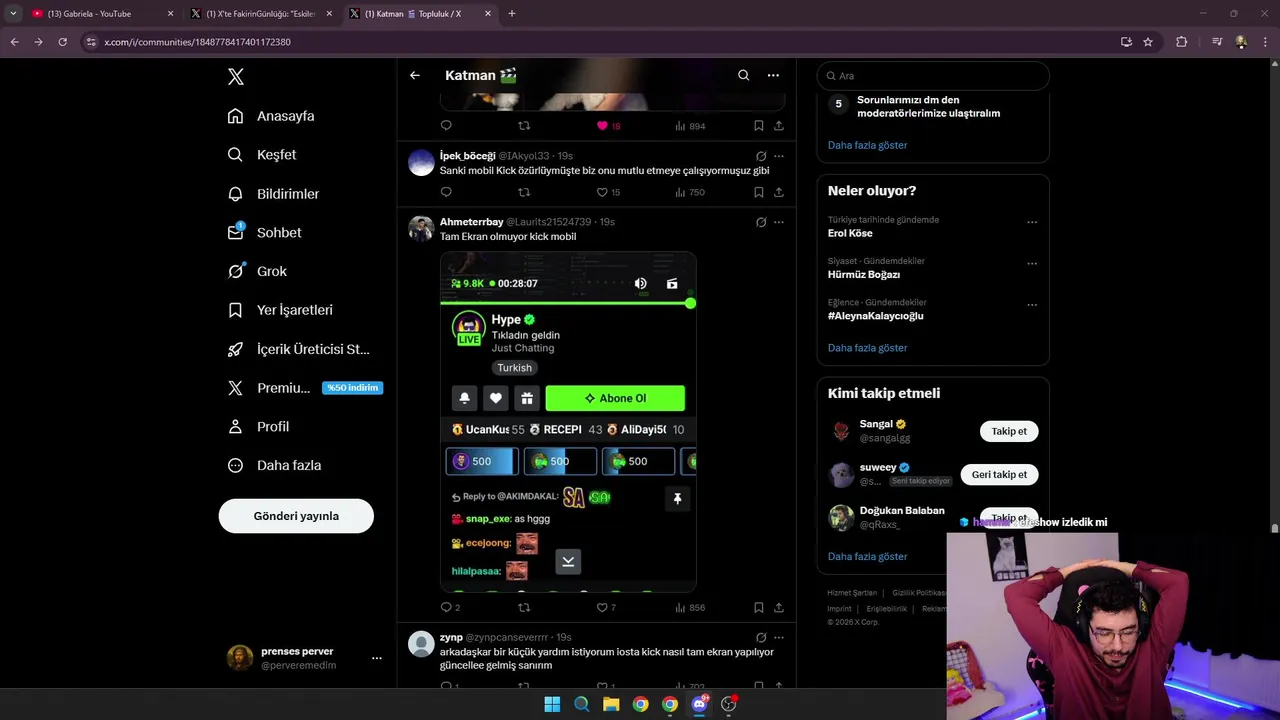This screenshot has height=720, width=1280.
Task: Bookmark Ahmeterrbay's post
Action: 759,607
